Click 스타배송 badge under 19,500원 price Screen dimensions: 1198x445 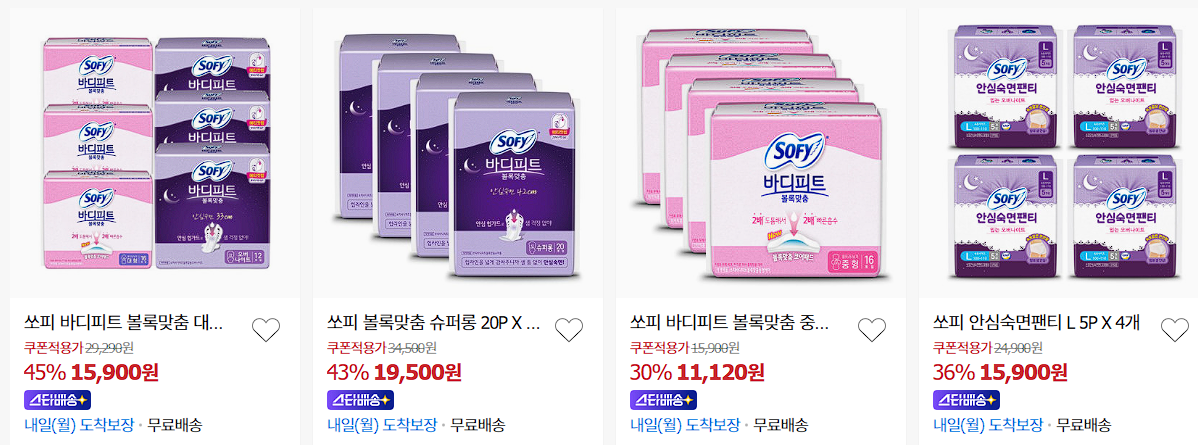pyautogui.click(x=361, y=400)
